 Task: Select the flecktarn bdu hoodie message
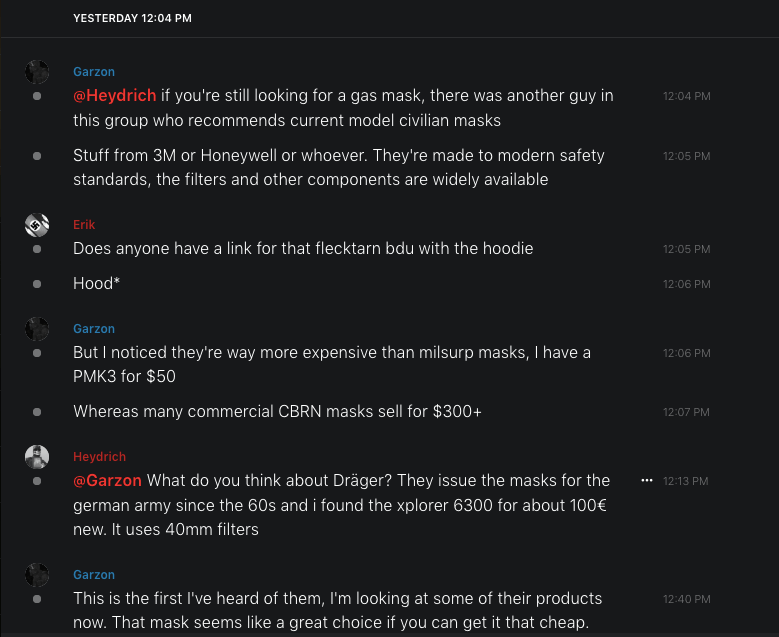pyautogui.click(x=303, y=248)
